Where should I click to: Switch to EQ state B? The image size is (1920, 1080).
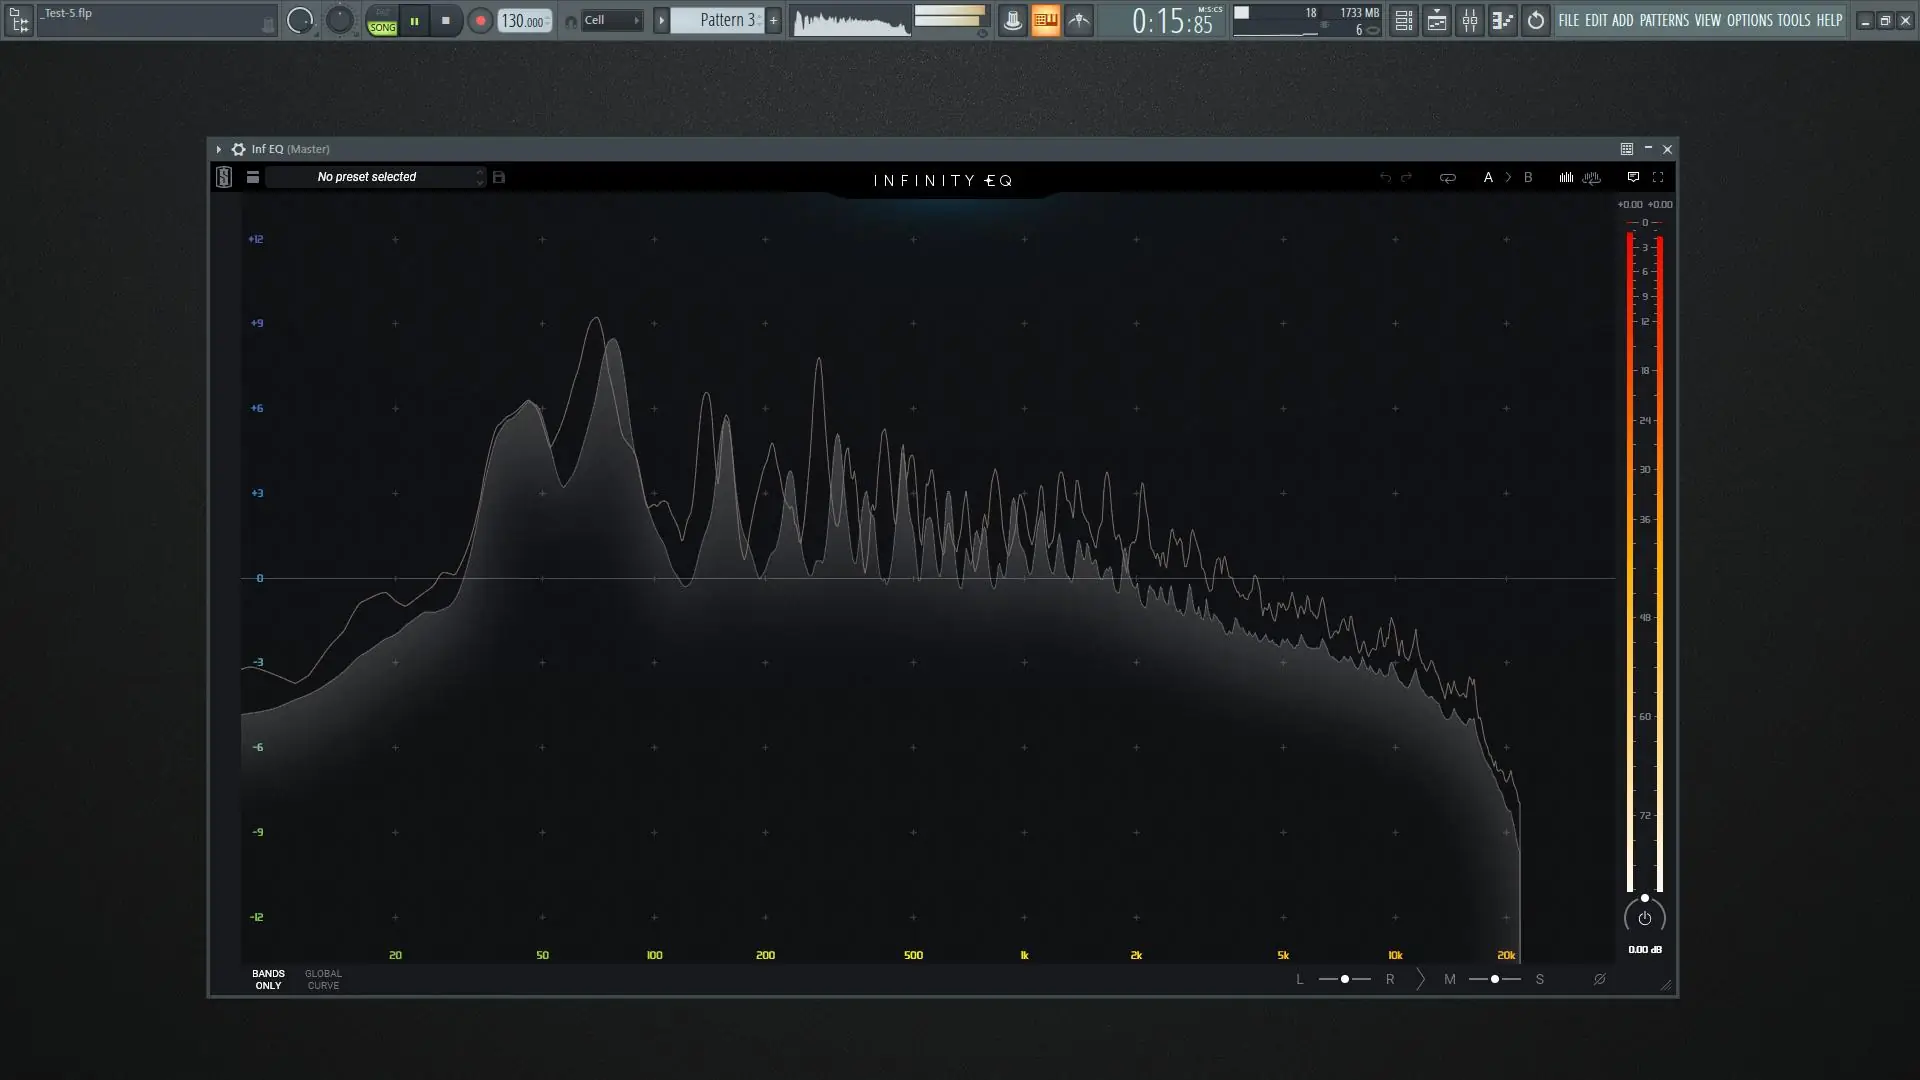pyautogui.click(x=1528, y=177)
